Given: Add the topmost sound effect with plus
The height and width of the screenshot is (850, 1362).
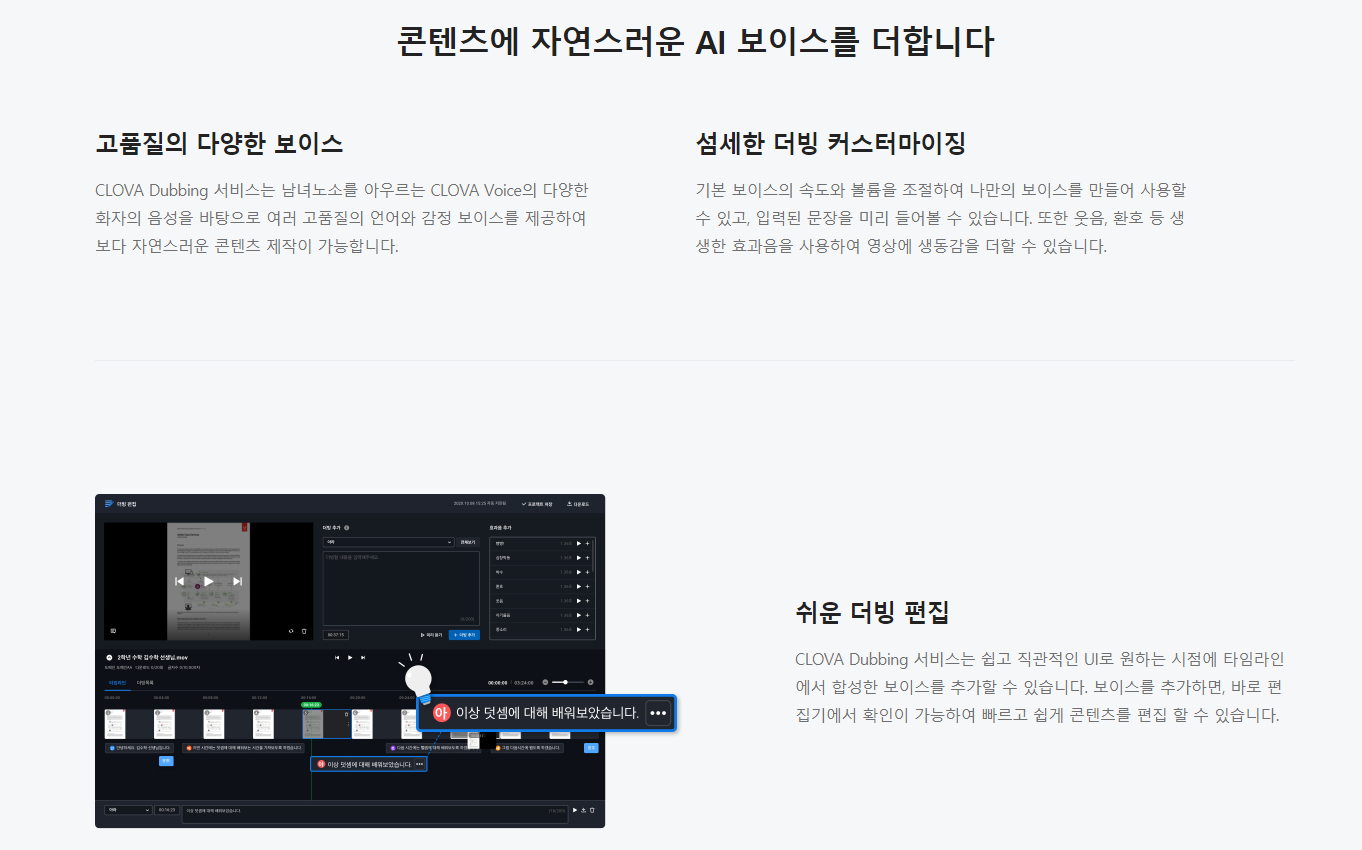Looking at the screenshot, I should click(x=587, y=543).
